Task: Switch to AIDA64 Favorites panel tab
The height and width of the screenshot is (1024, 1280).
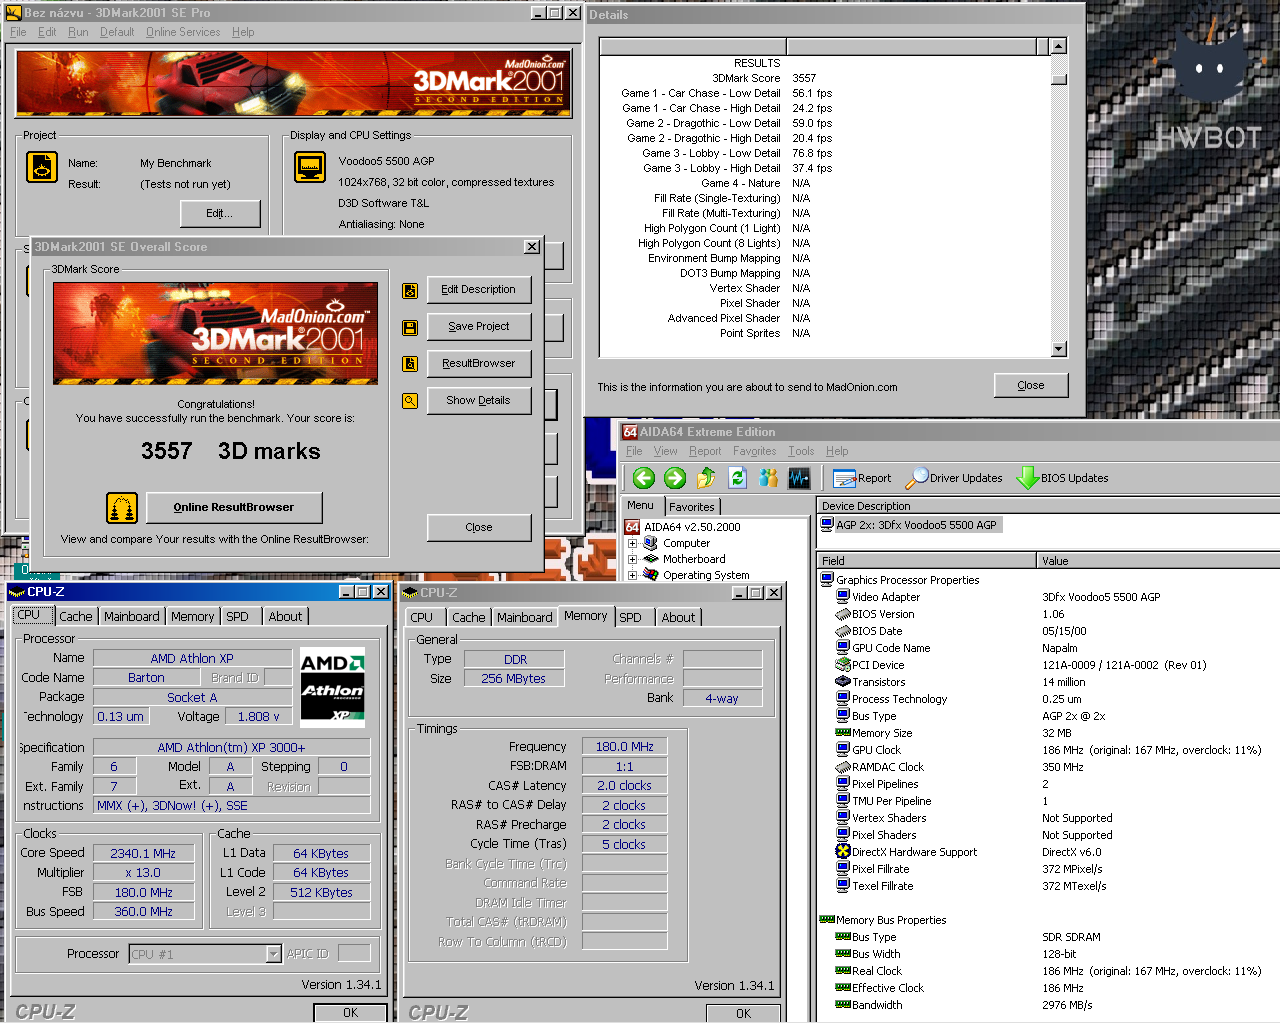Action: (692, 507)
